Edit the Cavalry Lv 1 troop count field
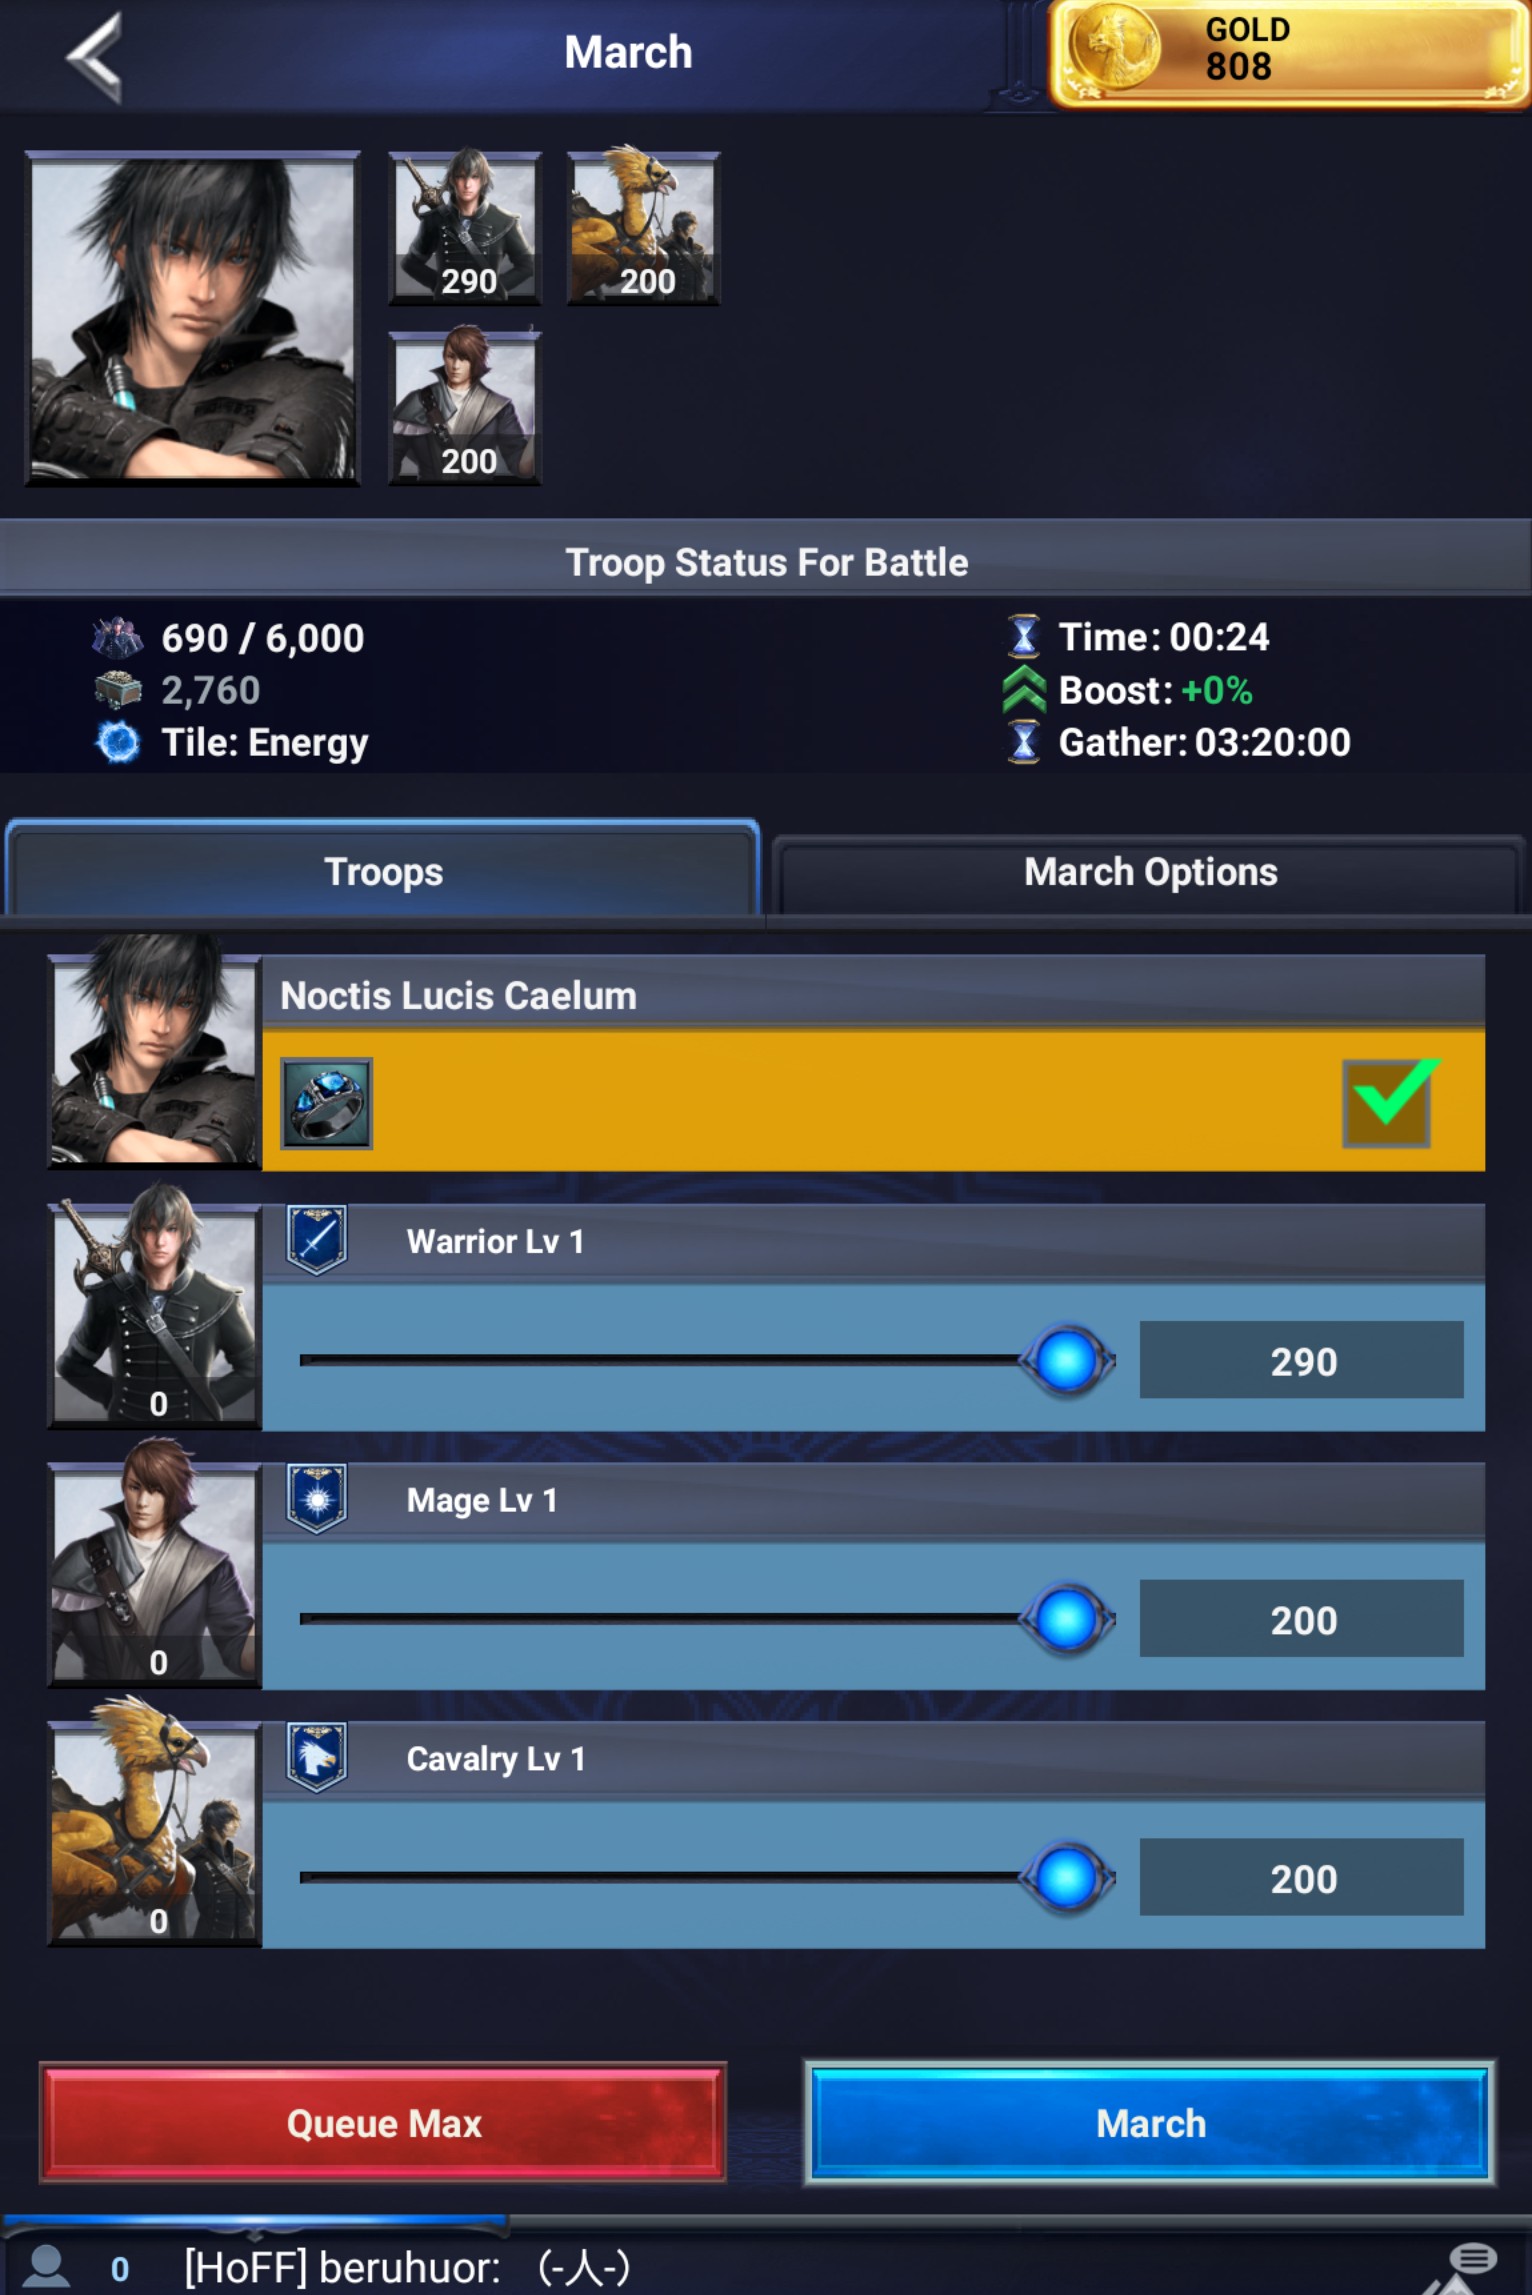The width and height of the screenshot is (1532, 2295). (1301, 1877)
